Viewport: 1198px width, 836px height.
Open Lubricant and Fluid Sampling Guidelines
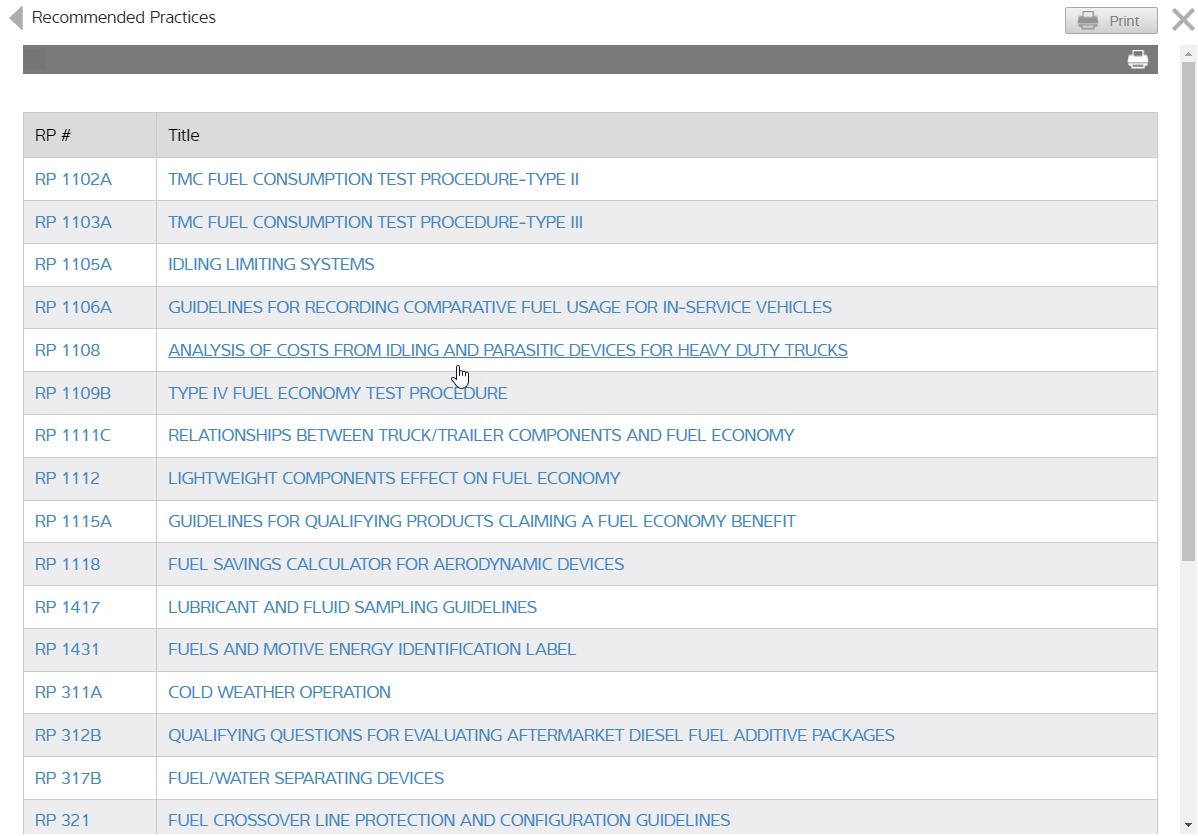[352, 608]
